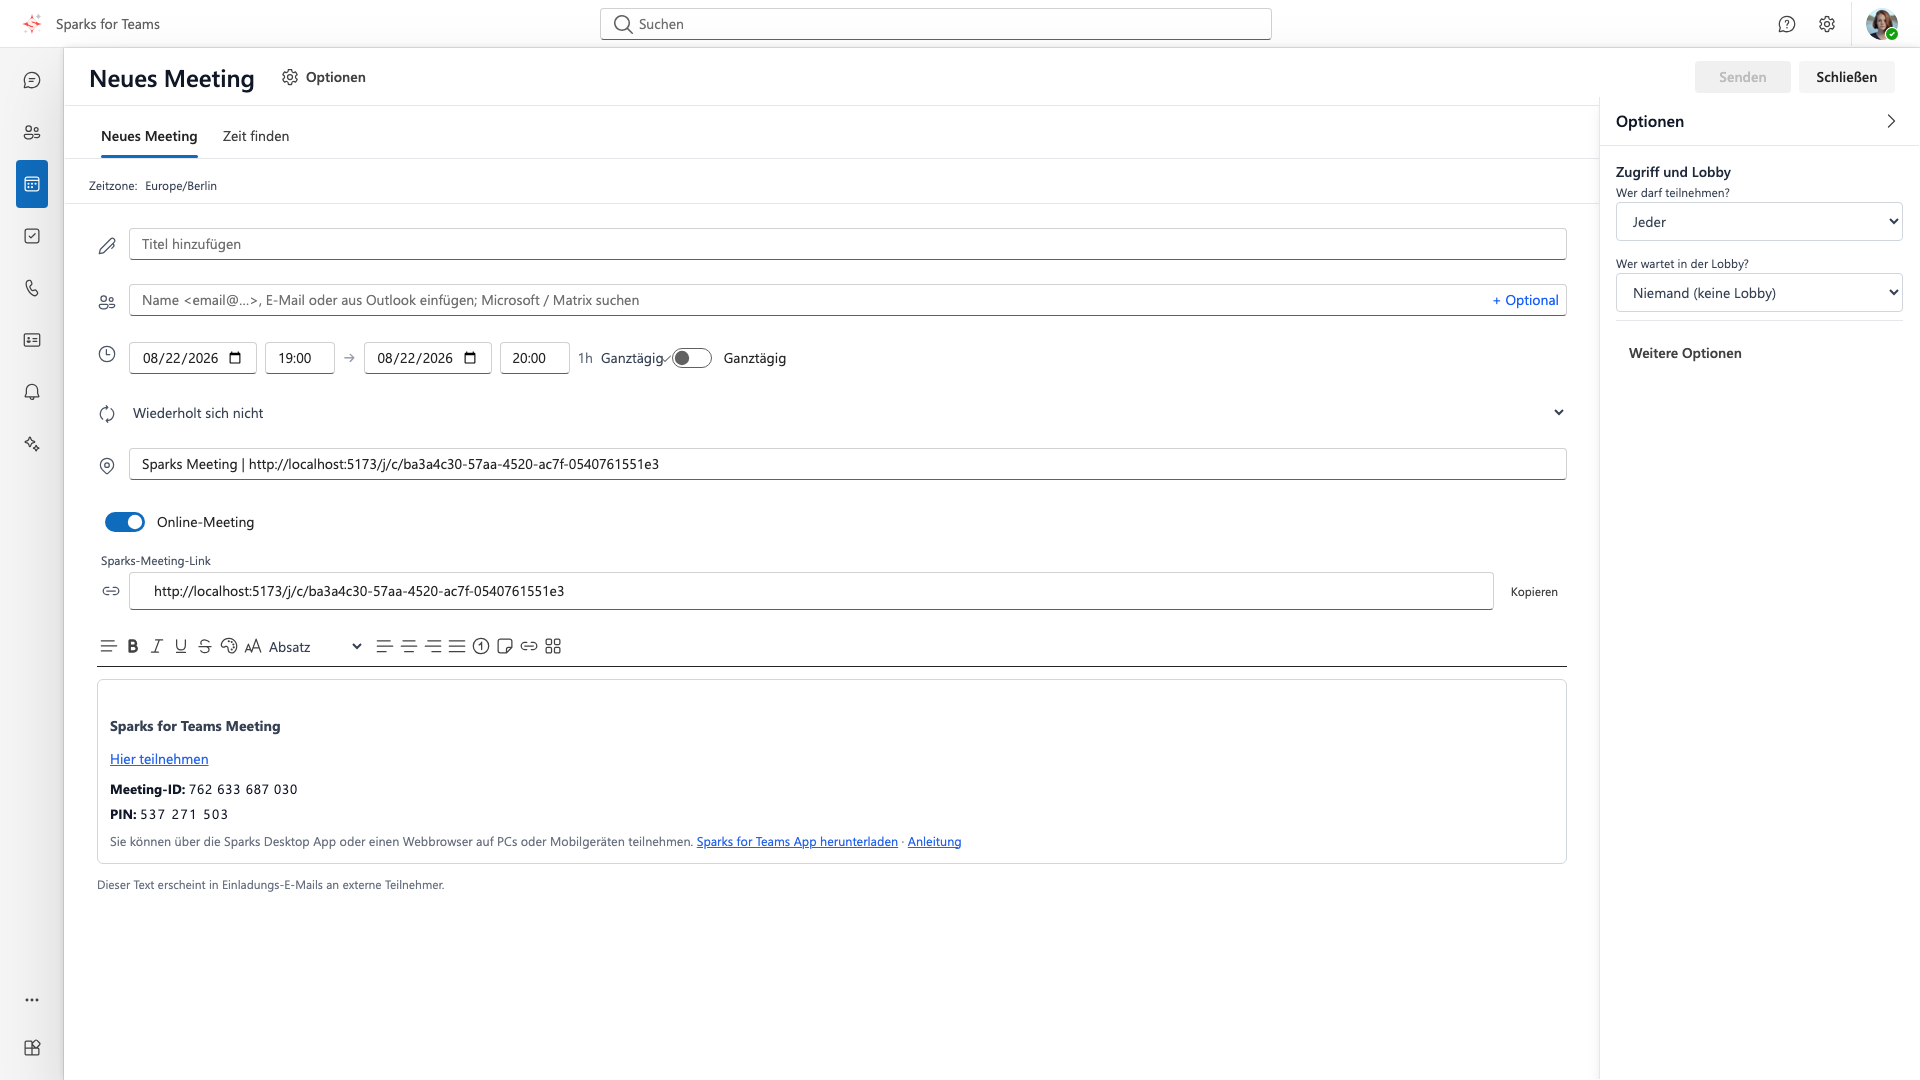Open settings gear in top bar
The image size is (1920, 1080).
[1827, 24]
